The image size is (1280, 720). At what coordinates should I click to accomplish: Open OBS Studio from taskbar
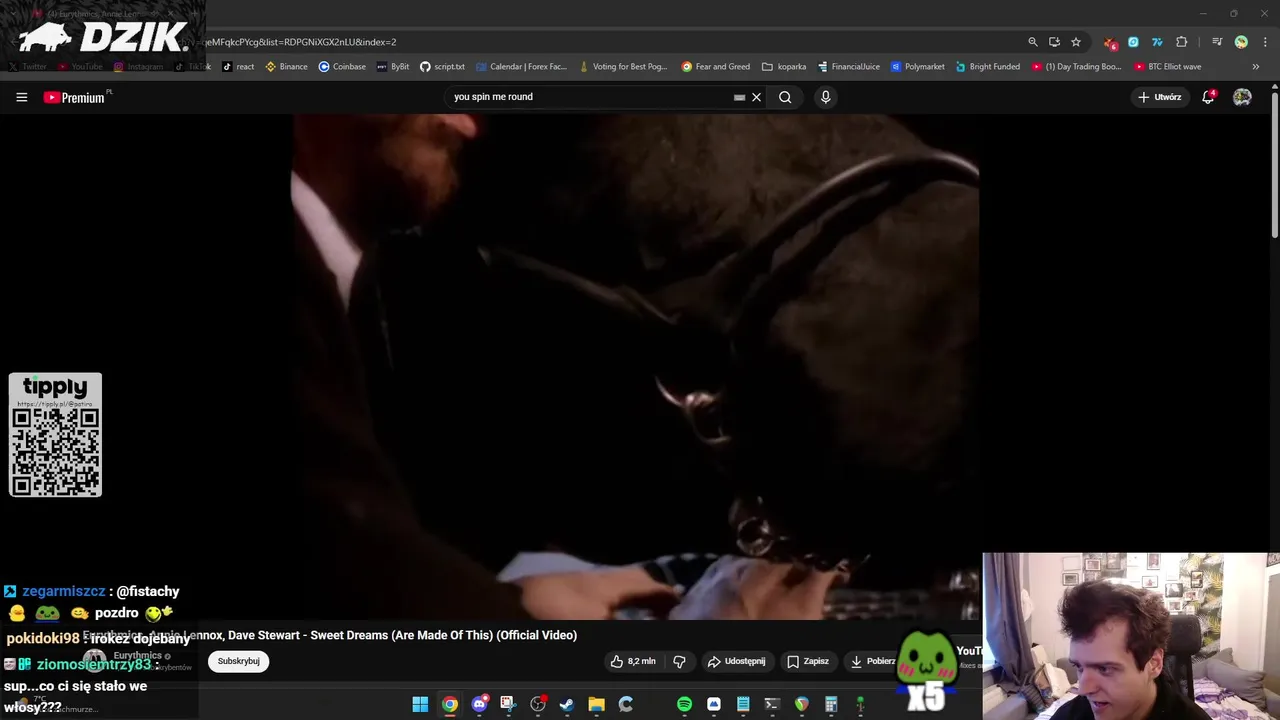[538, 704]
